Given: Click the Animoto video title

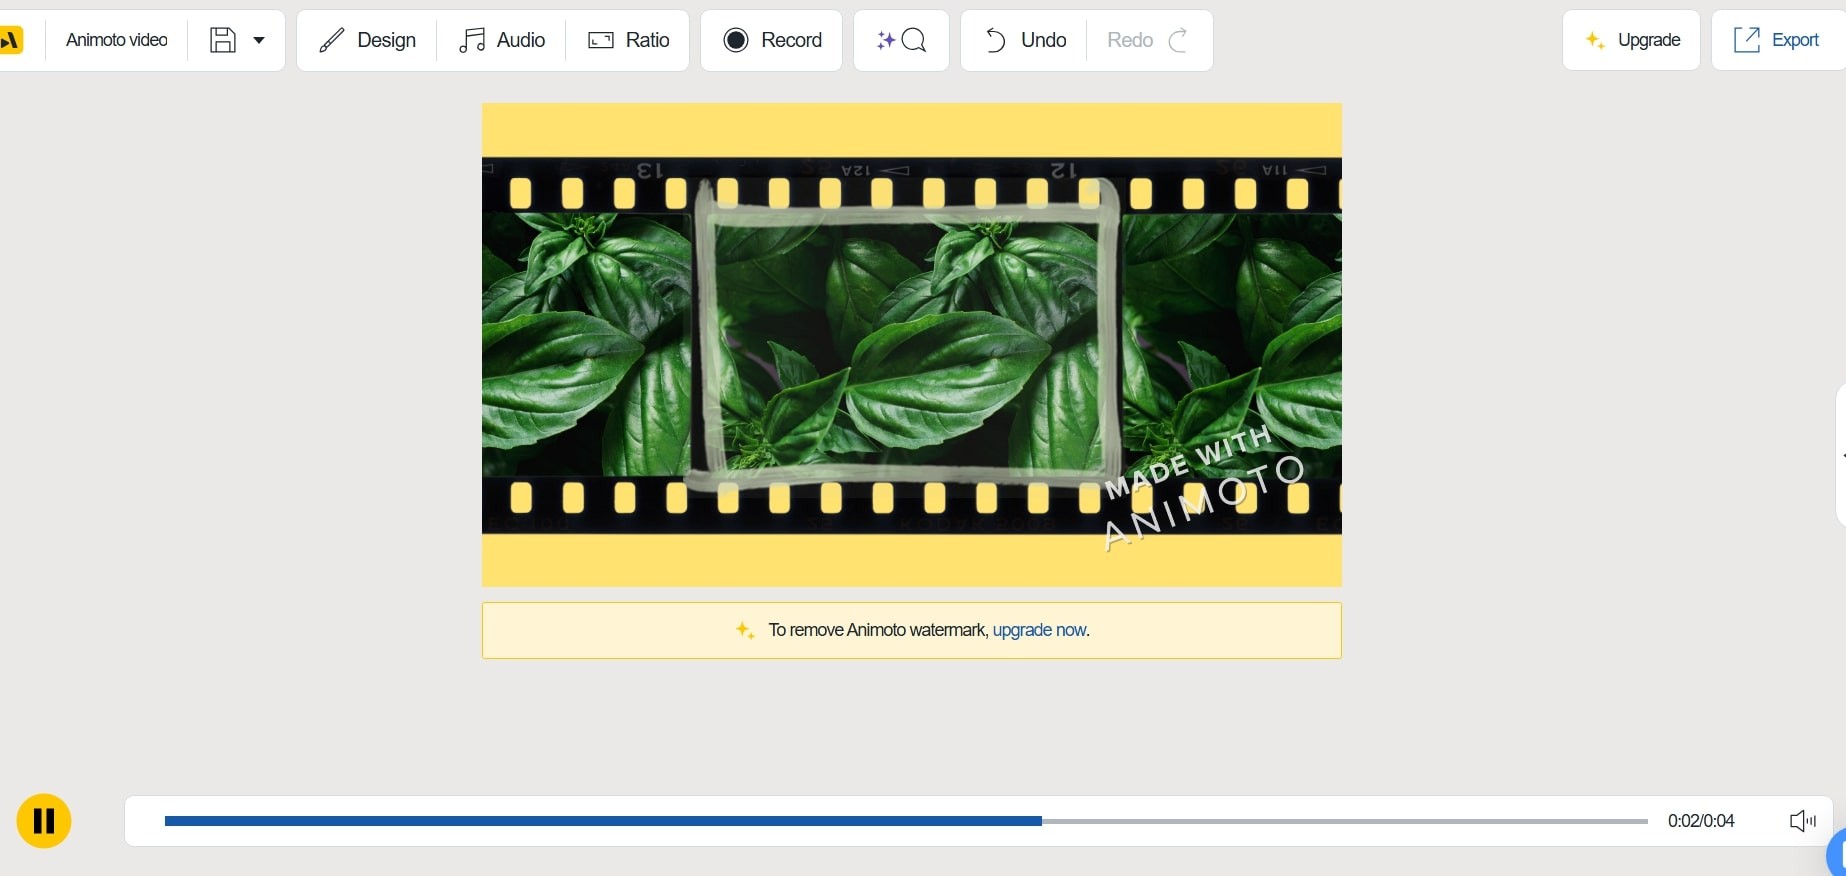Looking at the screenshot, I should pos(116,40).
